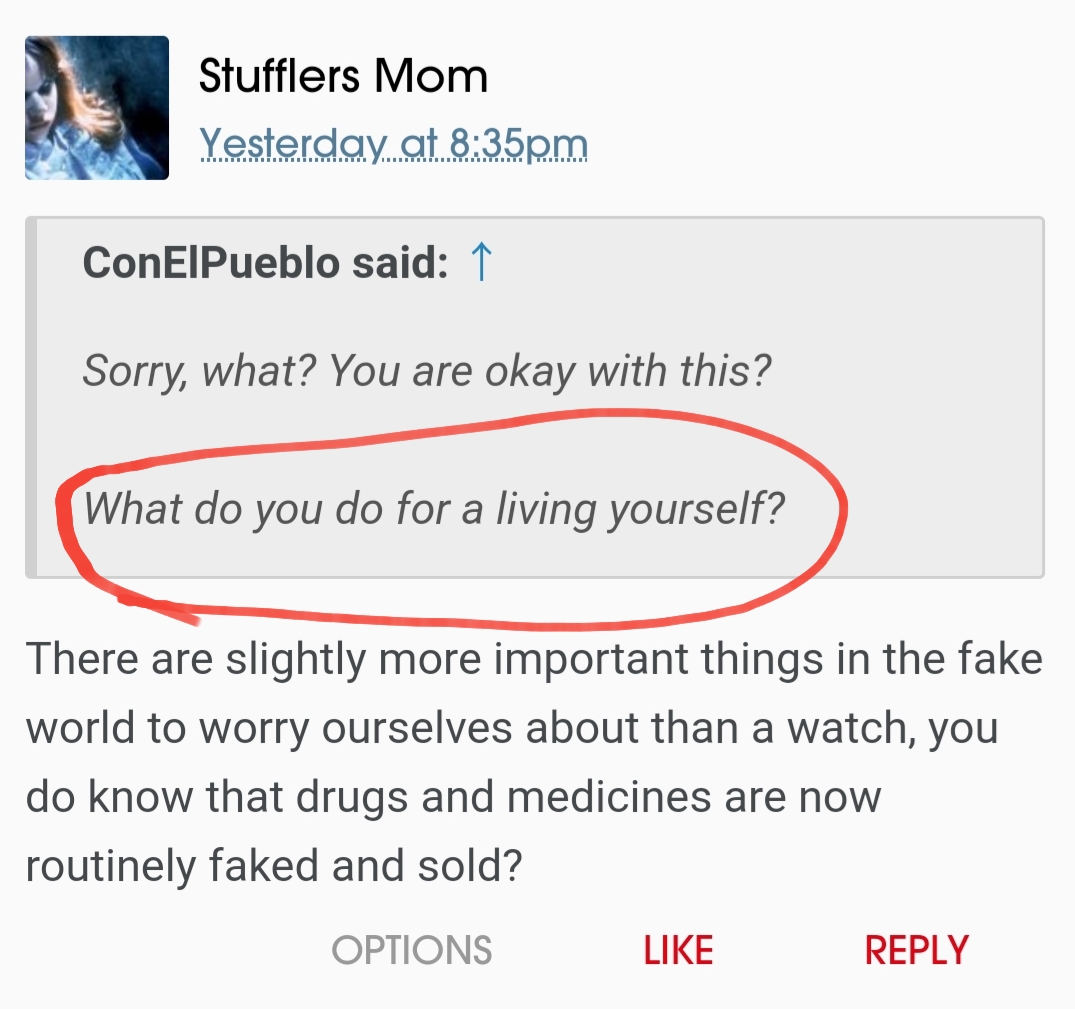Jump to original post via blue arrow

pos(481,263)
